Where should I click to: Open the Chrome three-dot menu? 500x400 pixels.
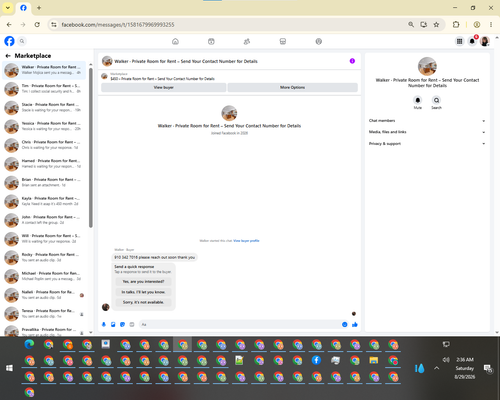pos(491,24)
